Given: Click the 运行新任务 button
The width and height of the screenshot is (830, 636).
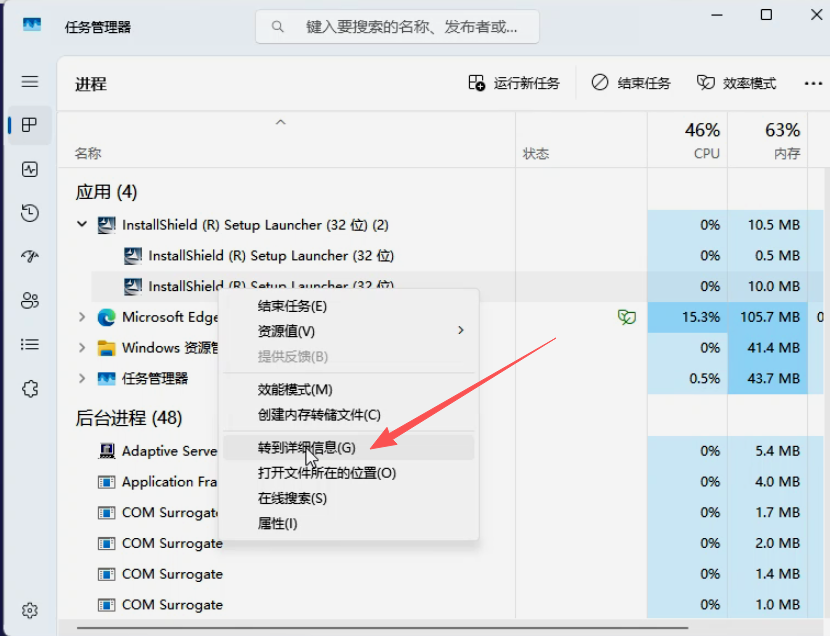Looking at the screenshot, I should (x=514, y=83).
